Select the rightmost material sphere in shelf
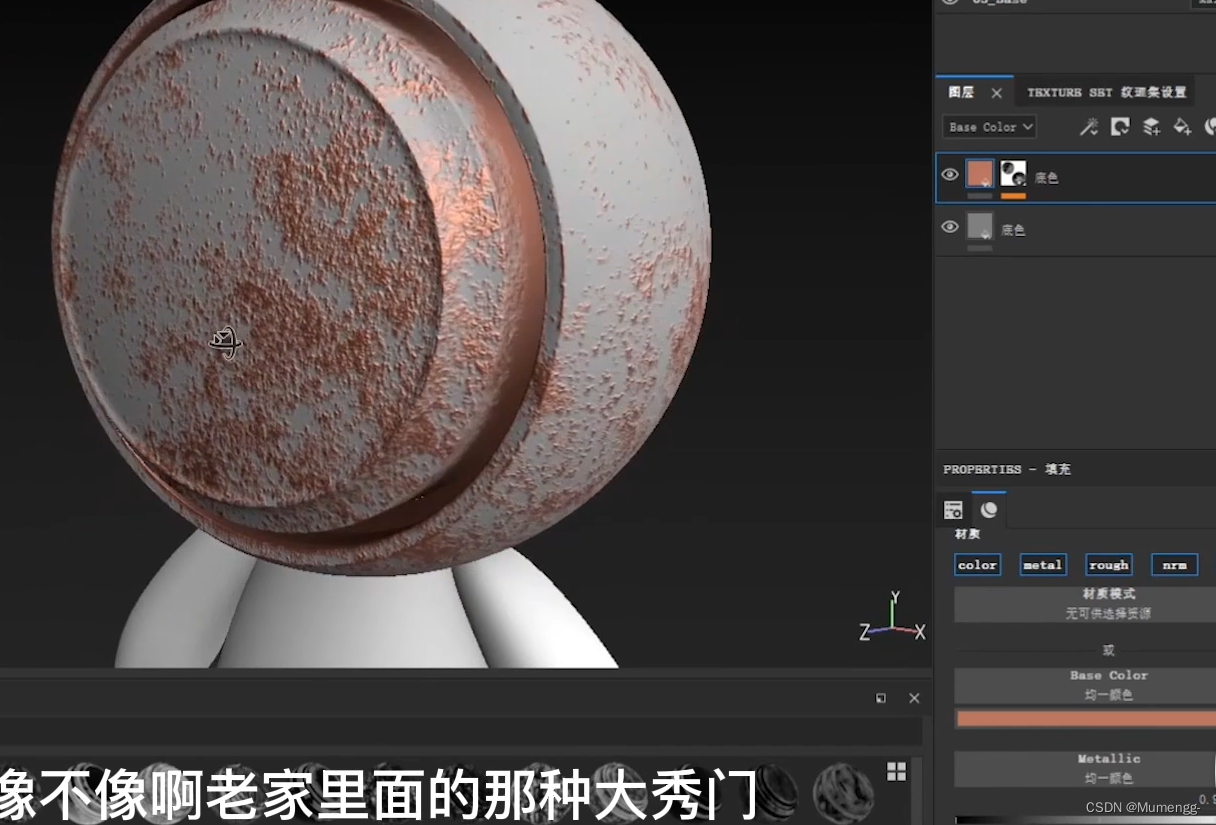This screenshot has height=825, width=1216. pyautogui.click(x=842, y=791)
